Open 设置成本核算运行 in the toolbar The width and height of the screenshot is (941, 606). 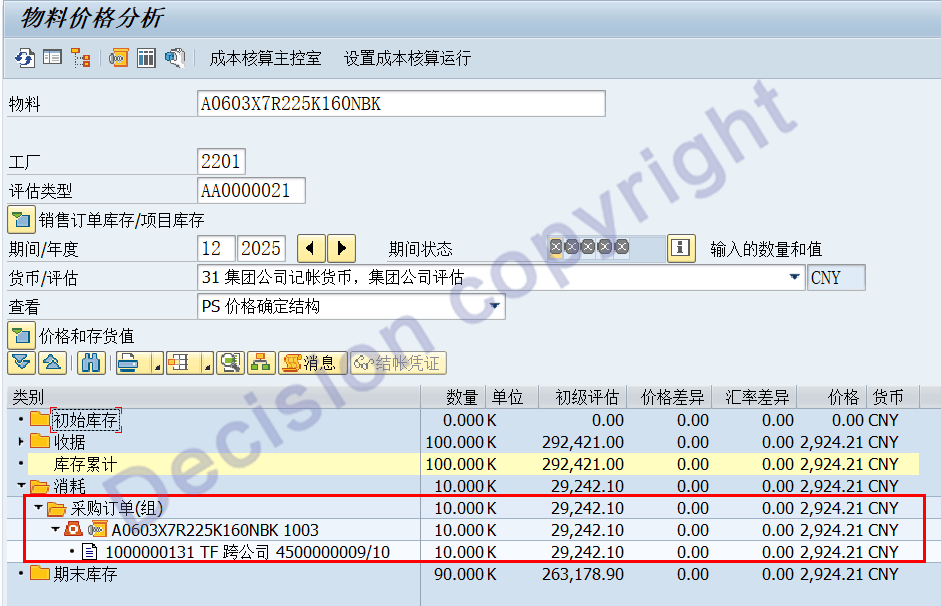[407, 58]
